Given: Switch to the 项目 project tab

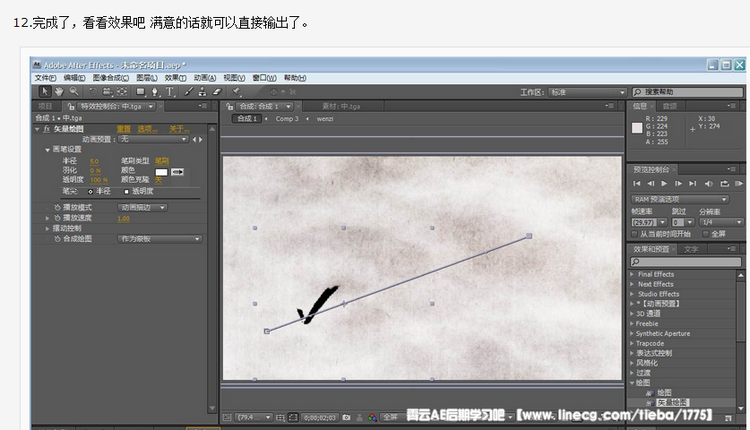Looking at the screenshot, I should click(x=45, y=106).
